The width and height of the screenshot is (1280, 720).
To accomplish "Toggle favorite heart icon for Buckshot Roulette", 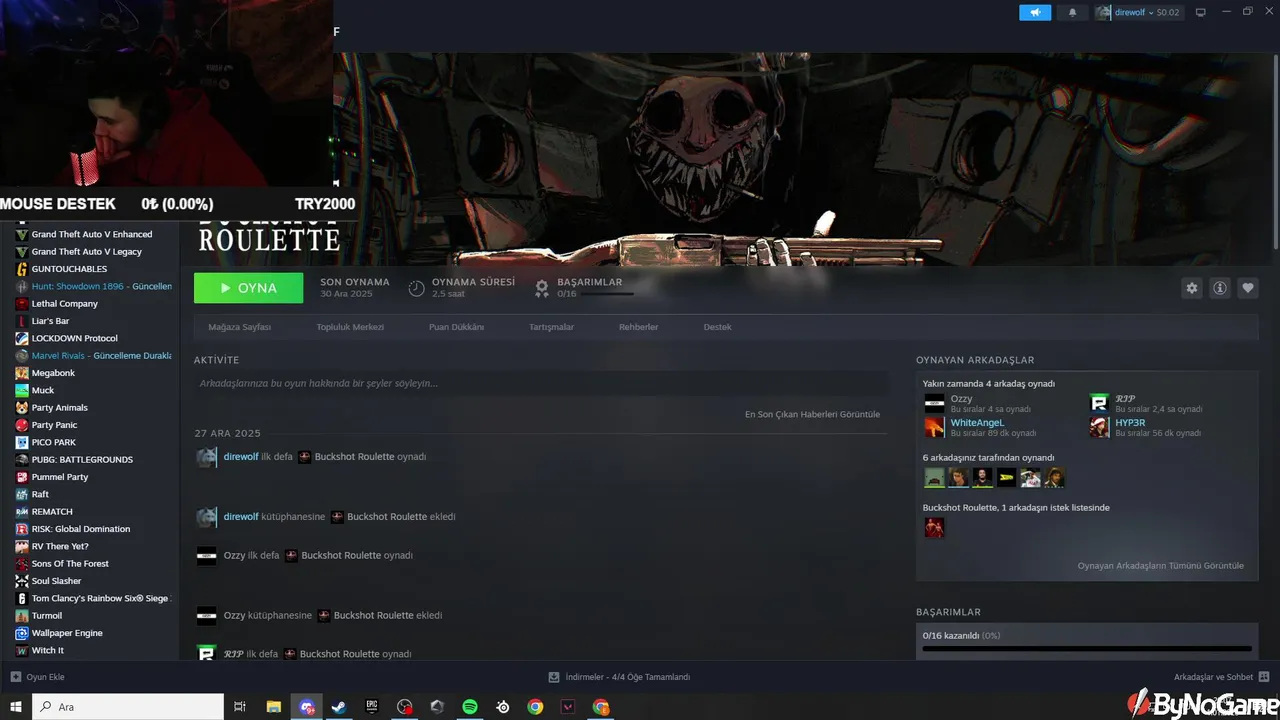I will (x=1248, y=288).
